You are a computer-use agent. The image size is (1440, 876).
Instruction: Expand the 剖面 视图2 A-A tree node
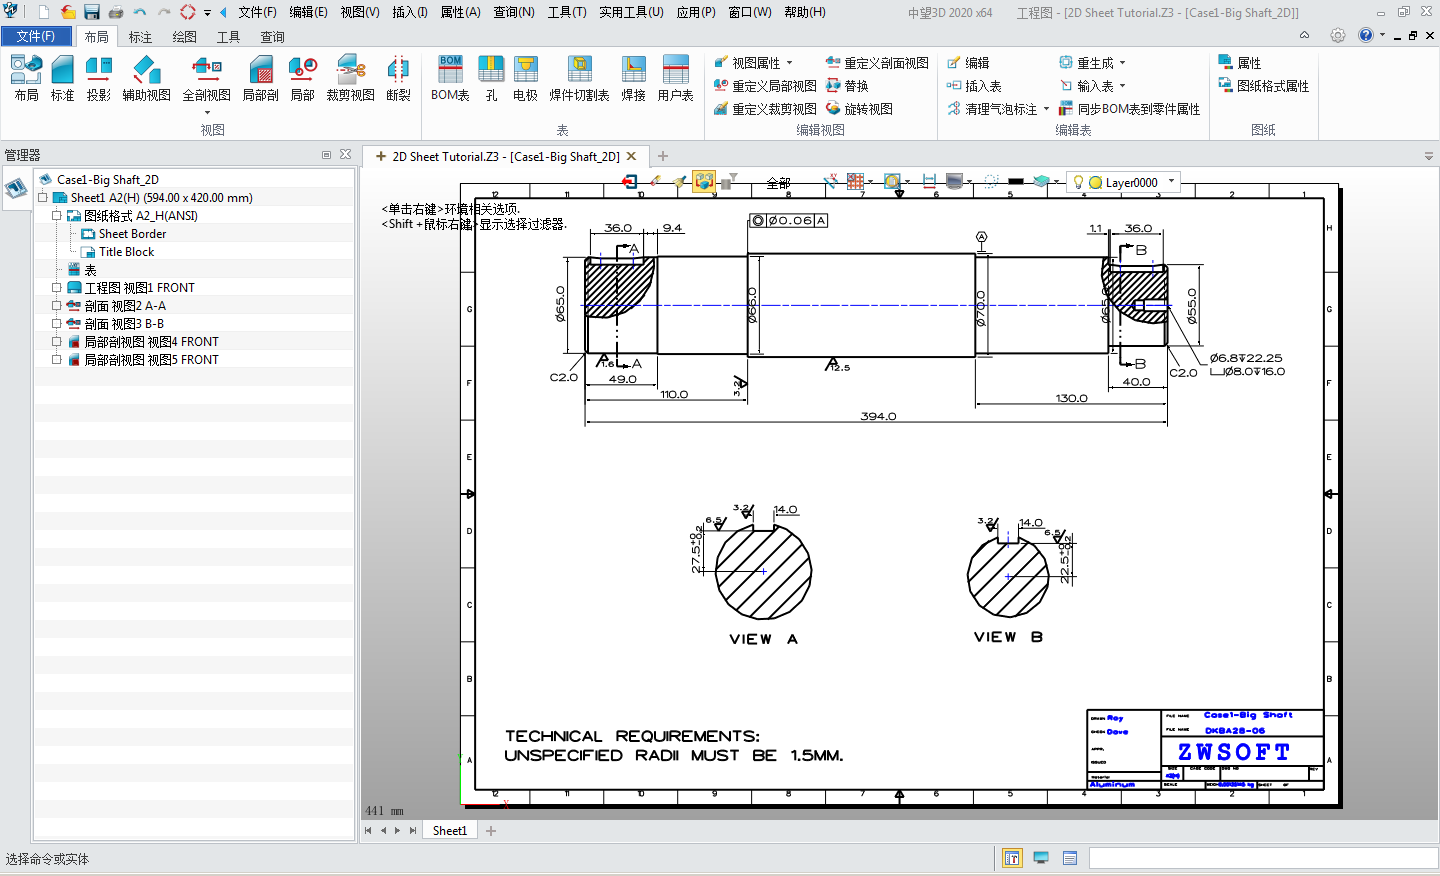pyautogui.click(x=57, y=306)
